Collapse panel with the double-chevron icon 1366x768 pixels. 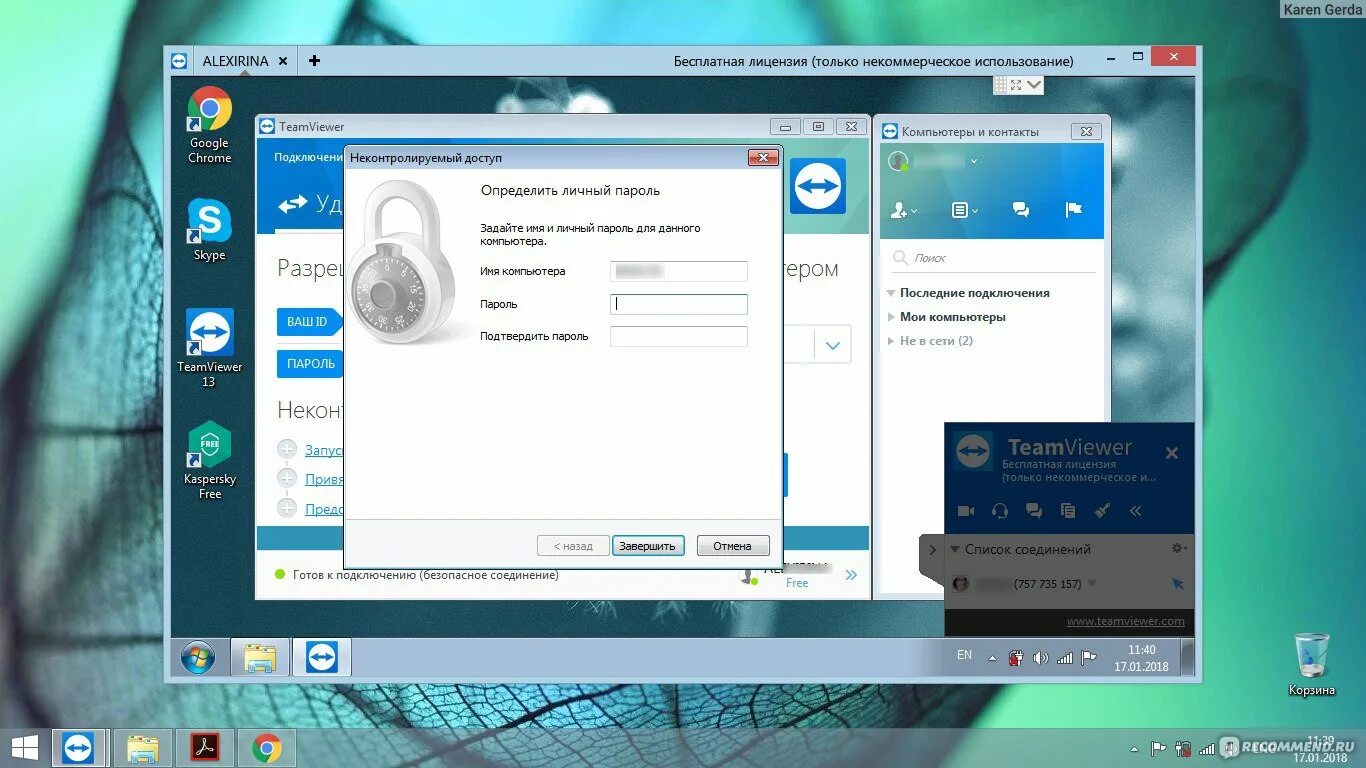click(x=1135, y=511)
